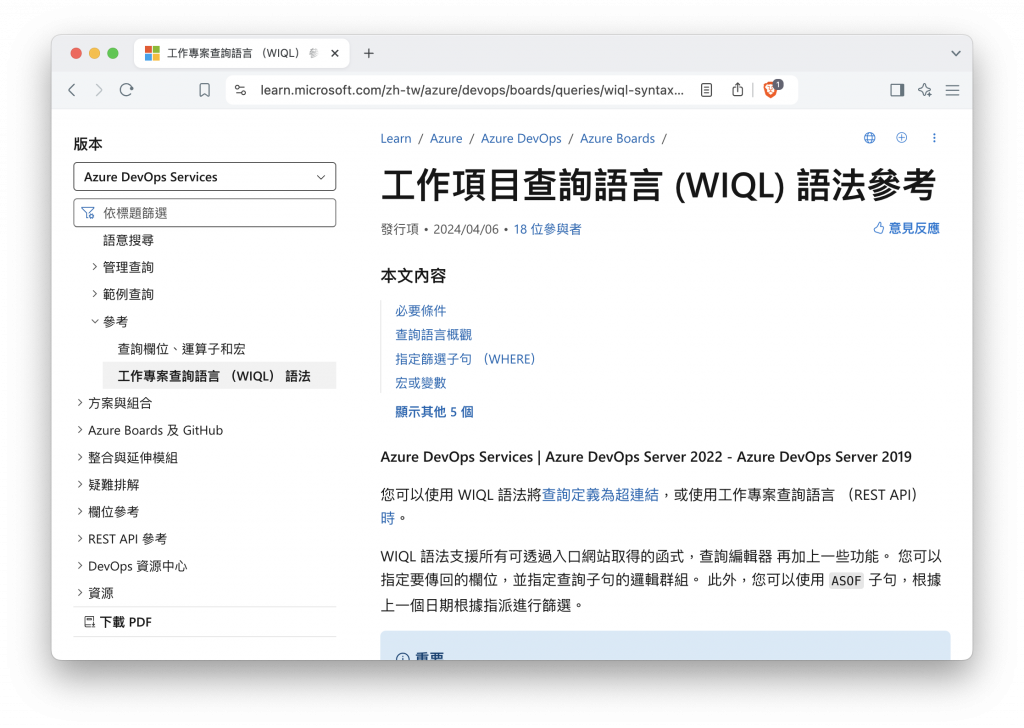This screenshot has height=728, width=1024.
Task: Click the 下載 PDF button
Action: point(118,622)
